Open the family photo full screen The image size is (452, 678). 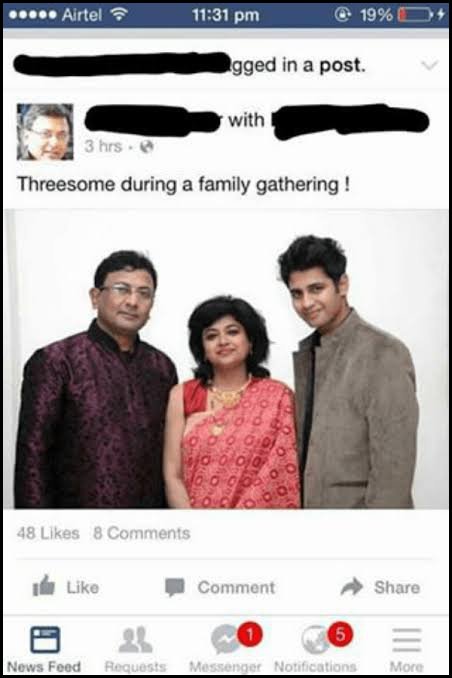coord(226,359)
